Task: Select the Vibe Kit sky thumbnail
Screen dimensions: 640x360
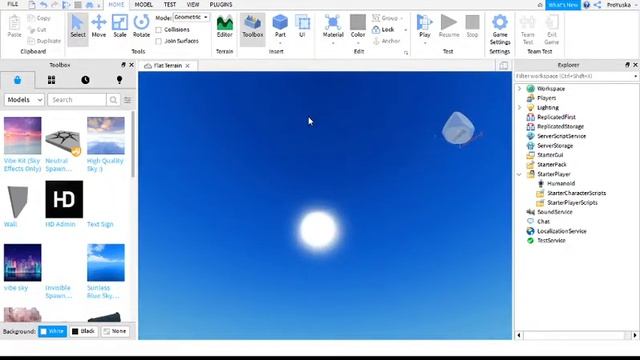Action: click(x=22, y=136)
